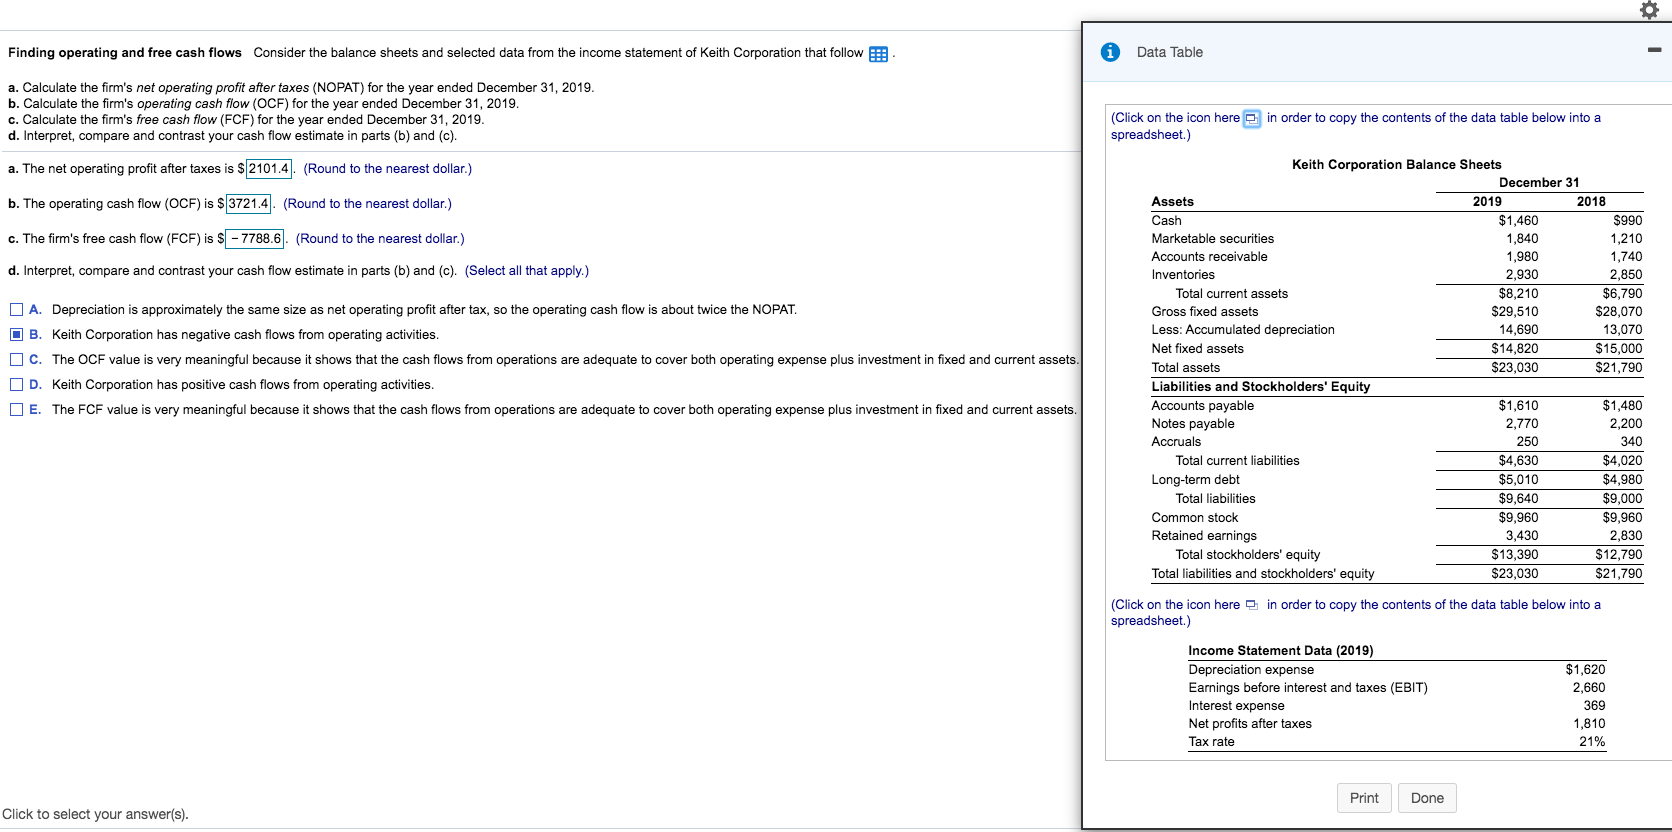
Task: Edit the OCF answer field 3721.4
Action: pyautogui.click(x=249, y=204)
